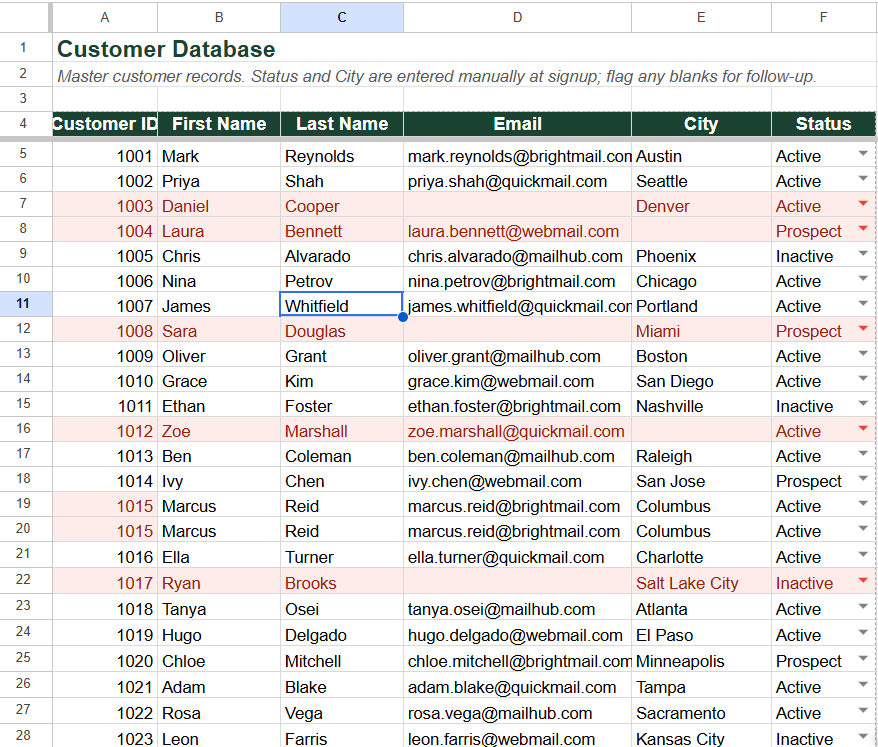Select customer ID 1015 in row 19
This screenshot has height=747, width=878.
[105, 506]
